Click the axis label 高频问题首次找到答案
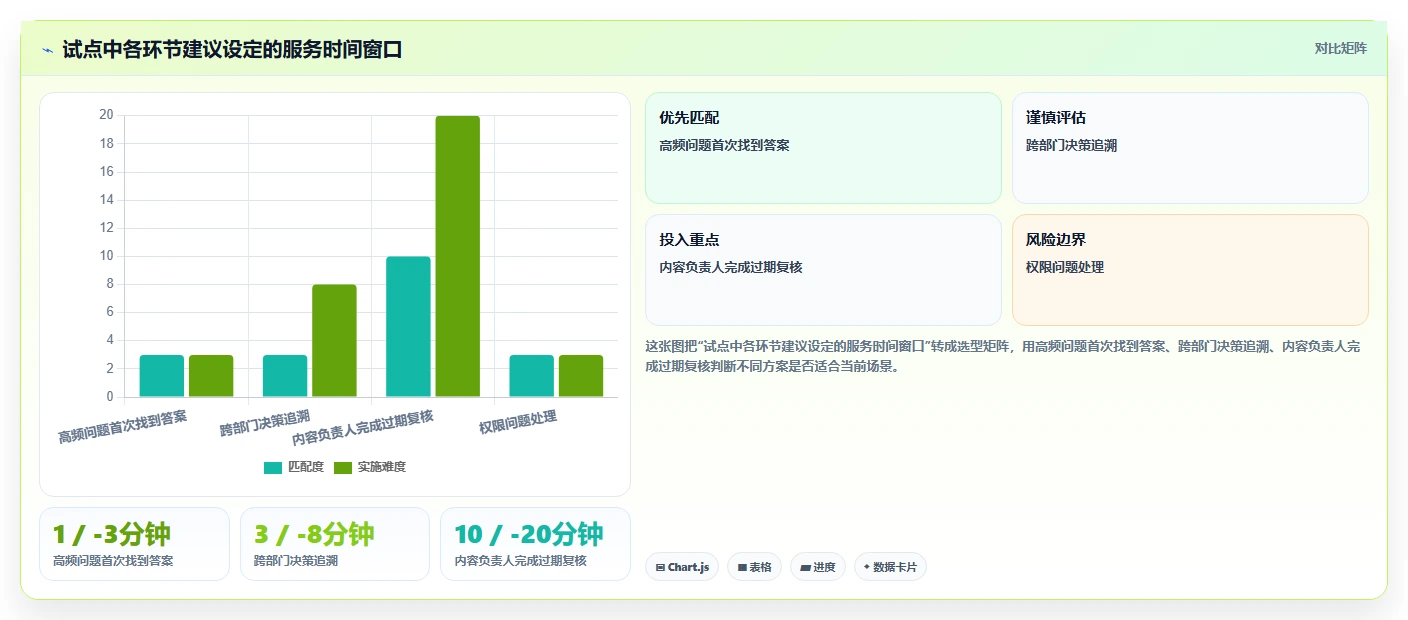The image size is (1408, 620). click(122, 426)
